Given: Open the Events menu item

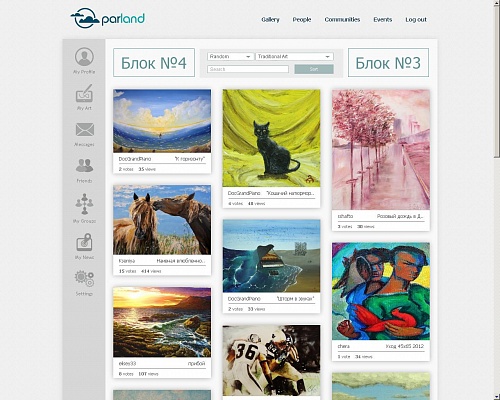Looking at the screenshot, I should pyautogui.click(x=383, y=20).
